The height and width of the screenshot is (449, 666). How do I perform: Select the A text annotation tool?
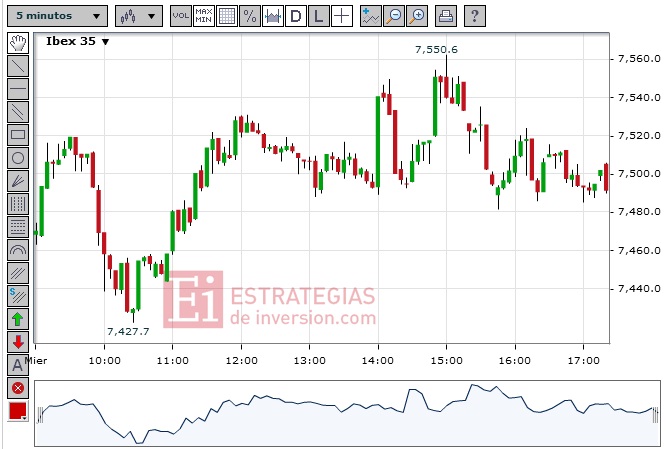tap(18, 365)
